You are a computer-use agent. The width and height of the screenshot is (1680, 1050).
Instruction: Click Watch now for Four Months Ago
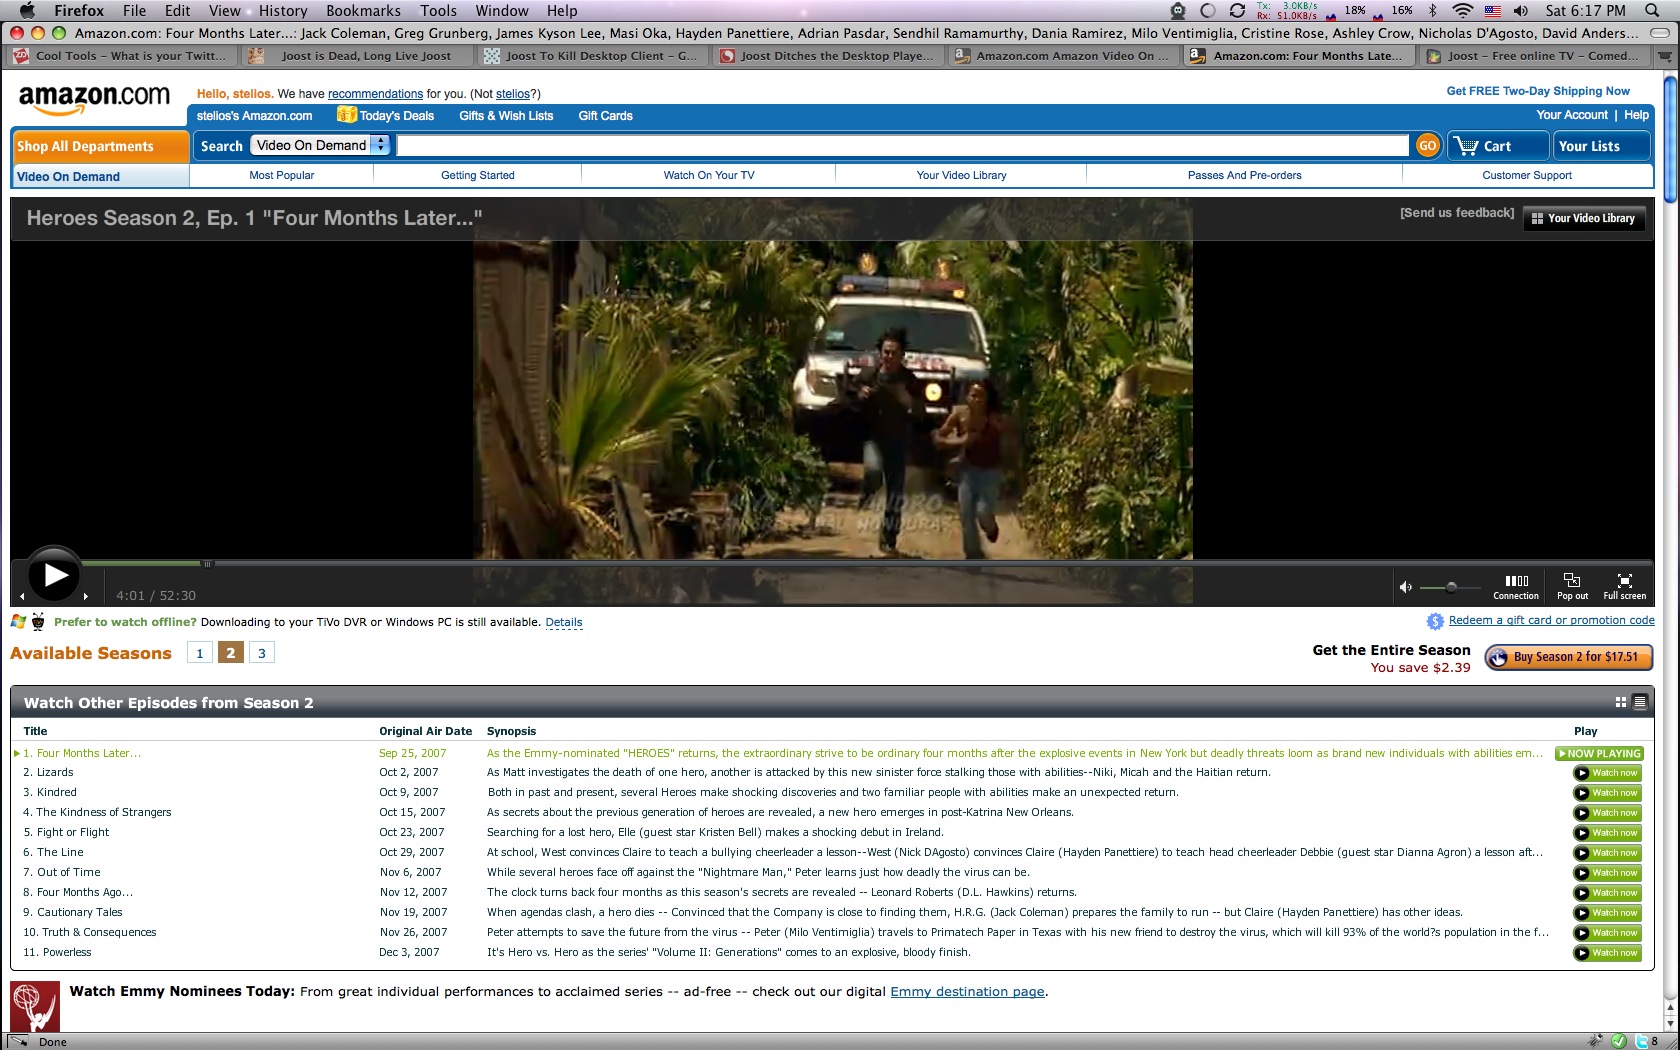(x=1607, y=893)
